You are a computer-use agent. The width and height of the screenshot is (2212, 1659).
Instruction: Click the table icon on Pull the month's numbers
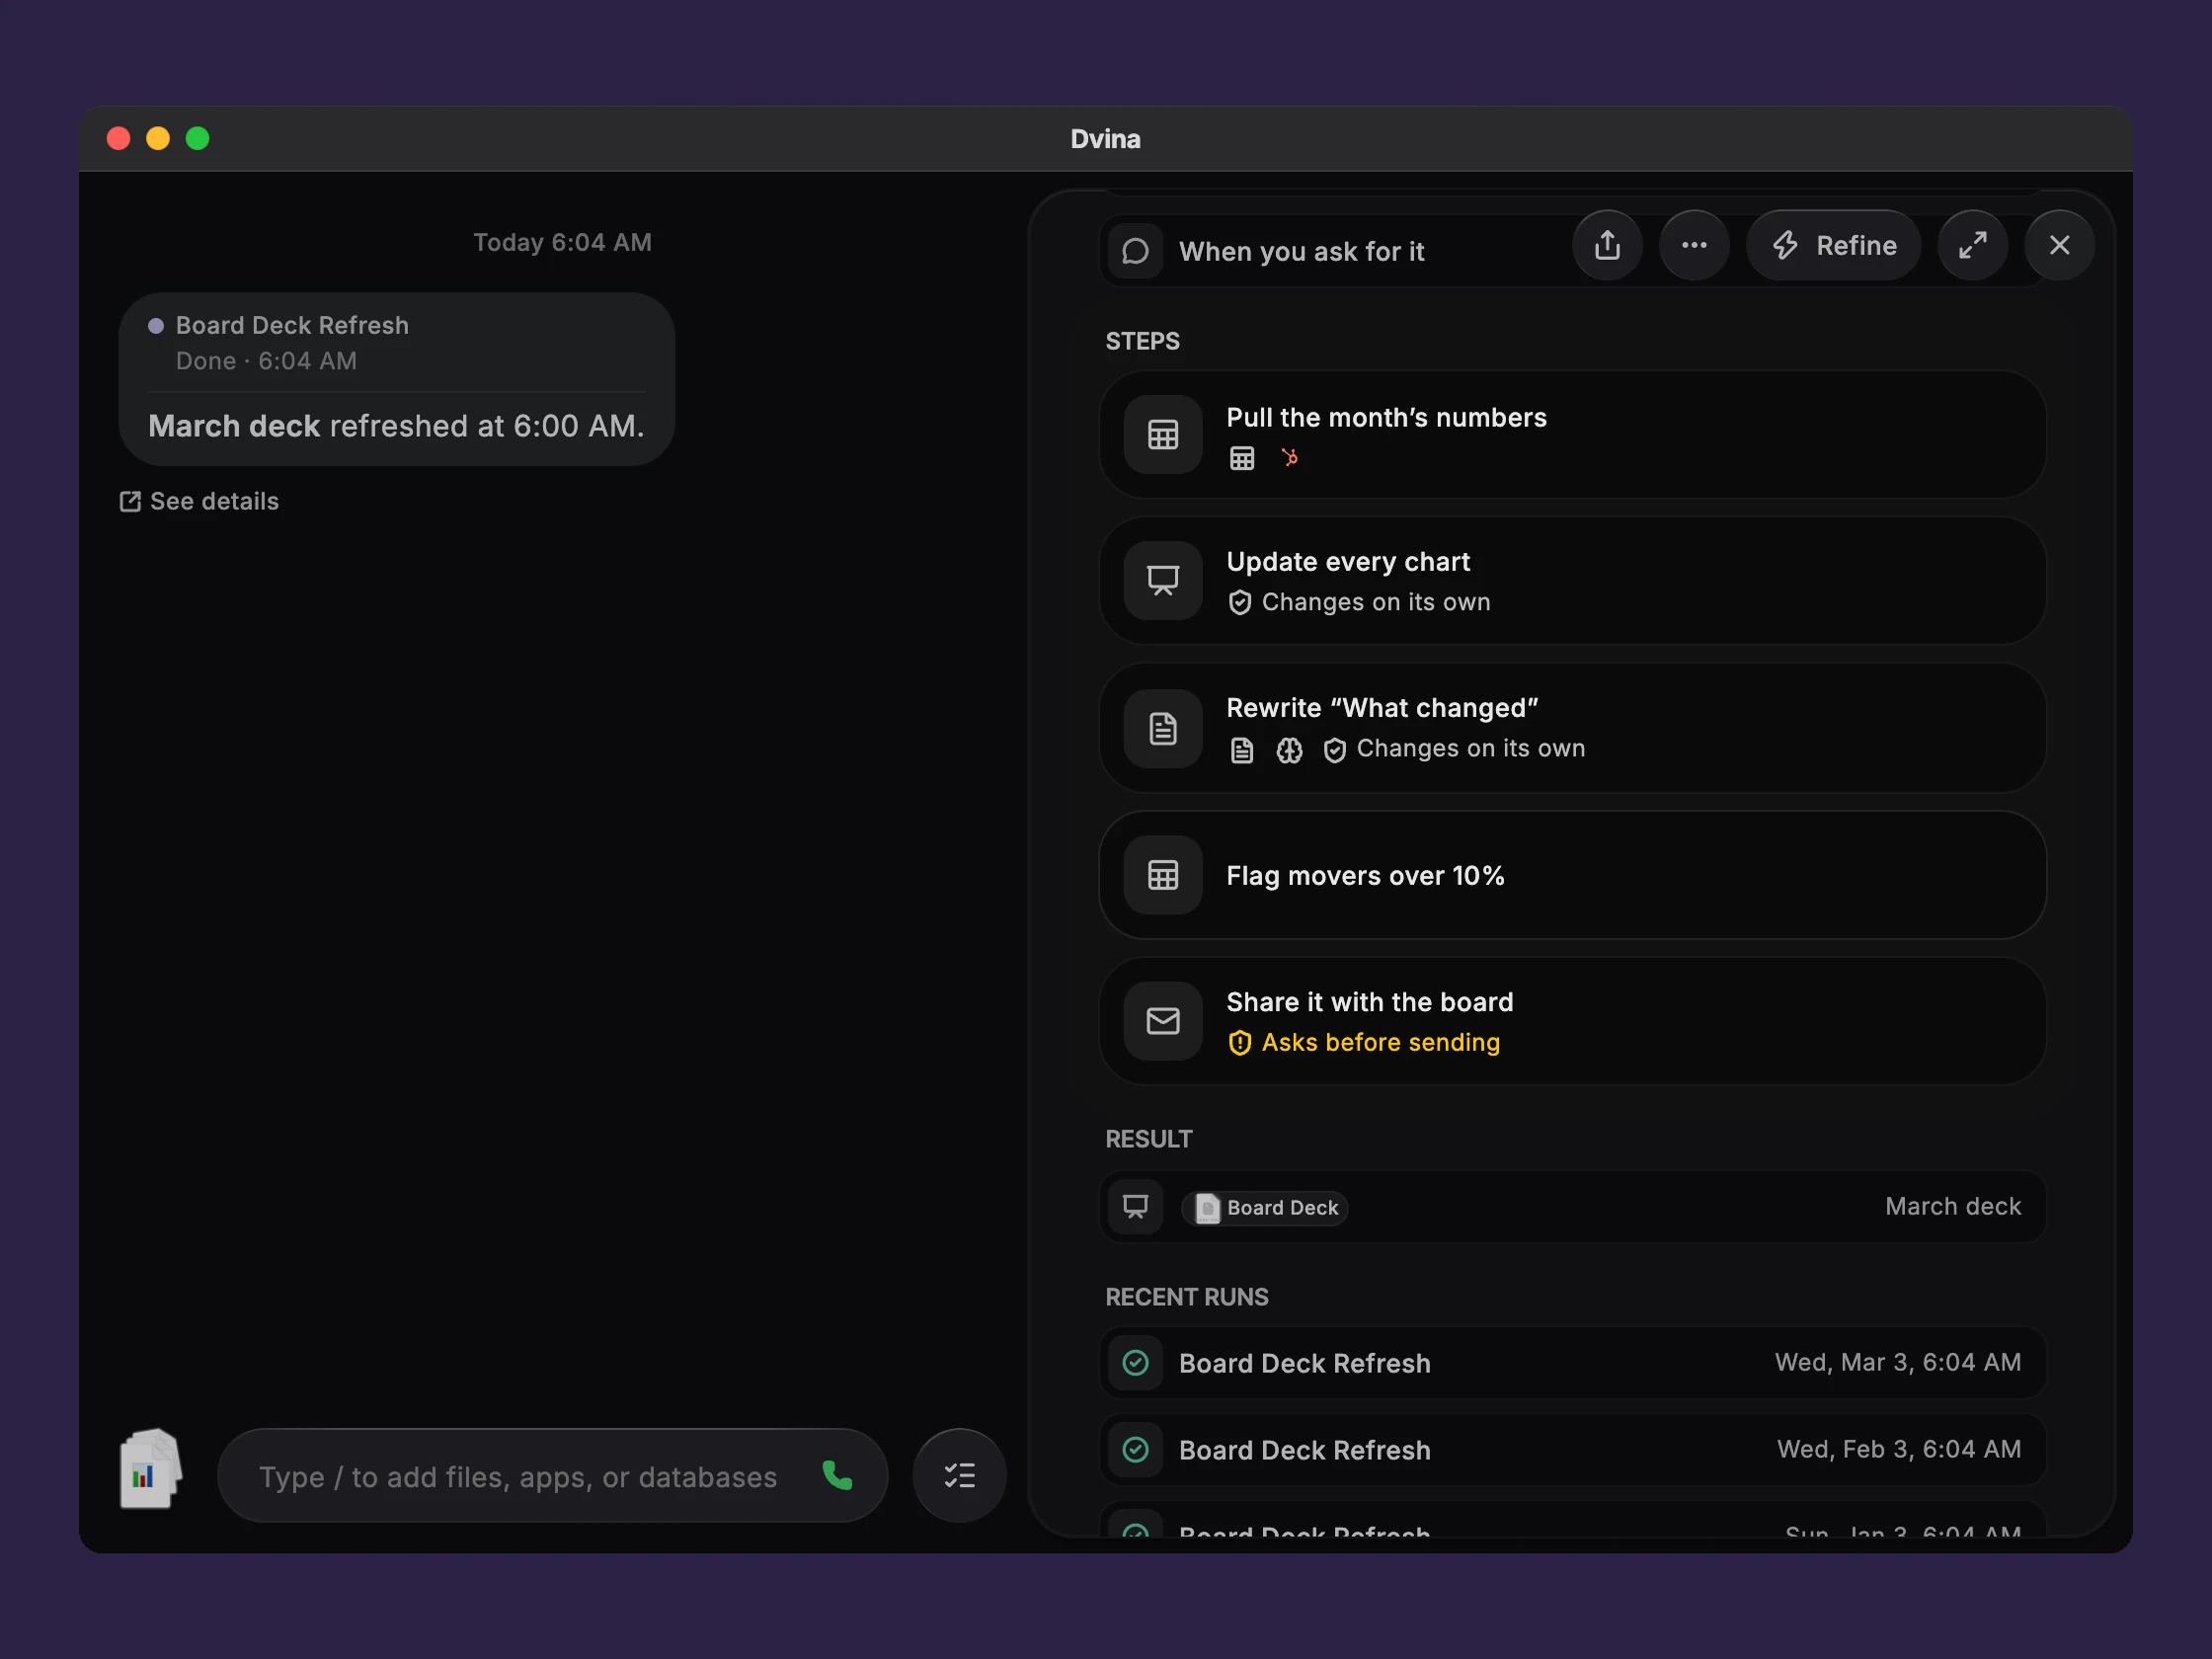pos(1162,435)
